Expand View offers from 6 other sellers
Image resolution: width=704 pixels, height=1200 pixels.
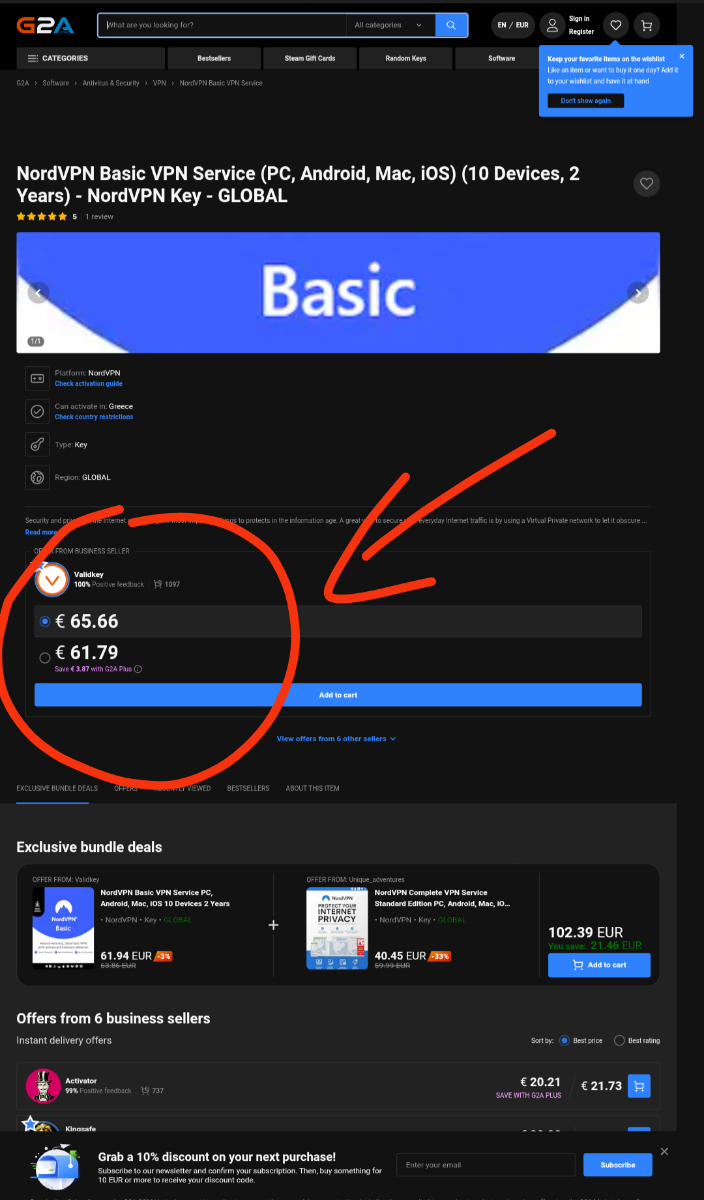click(x=337, y=739)
